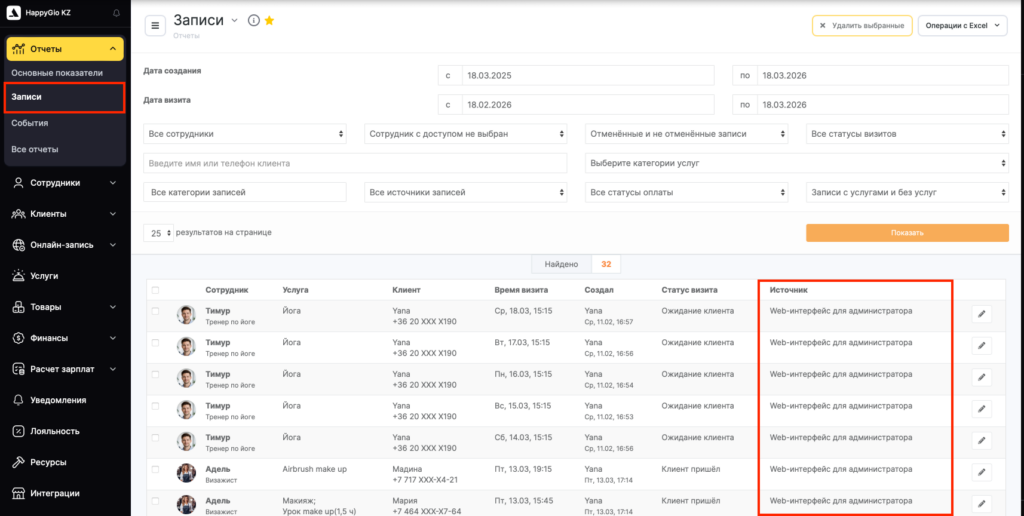Viewport: 1024px width, 516px height.
Task: Click the notification bell icon near HappyGio KZ
Action: 116,13
